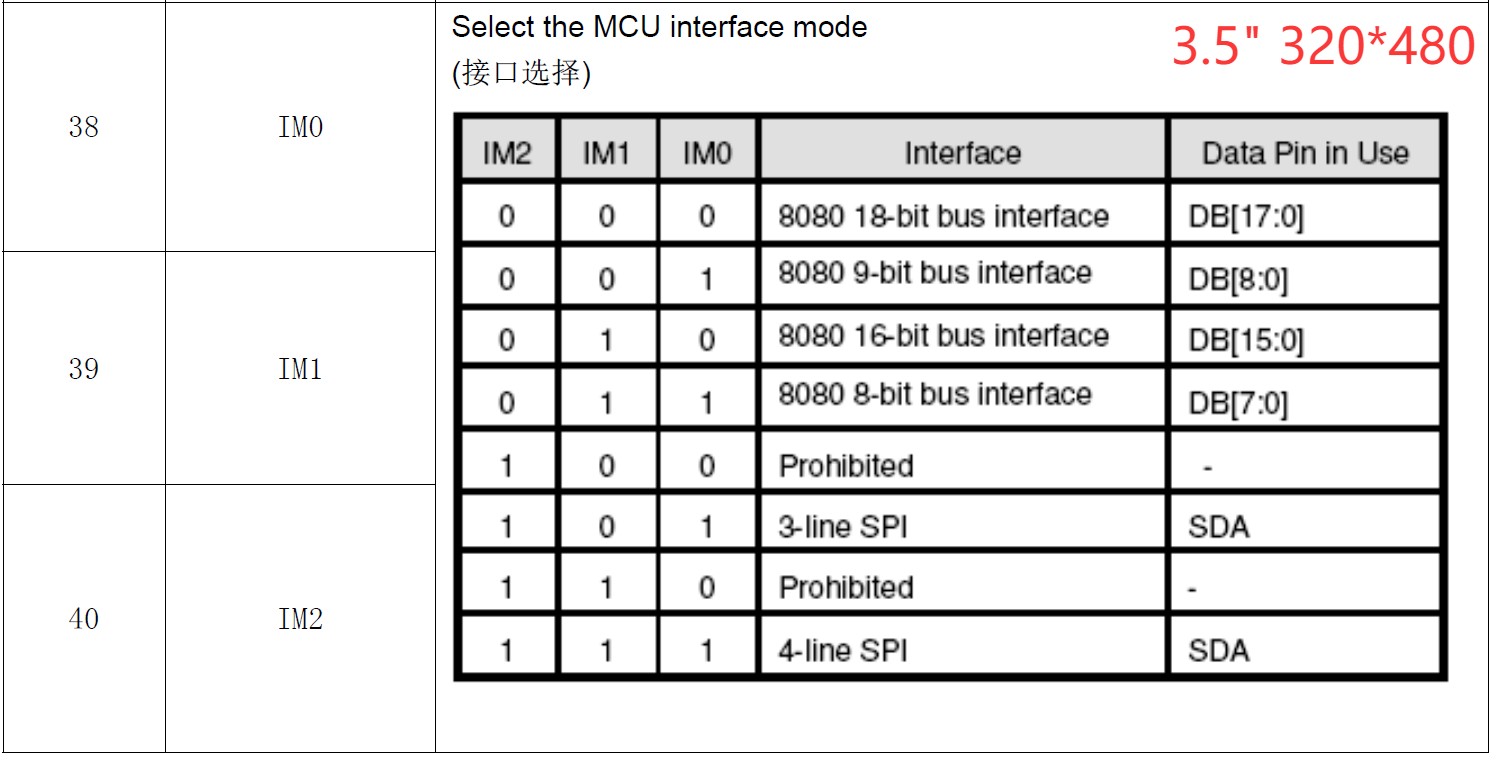The image size is (1499, 762).
Task: Click the "Data Pin in Use" column header
Action: 1304,153
